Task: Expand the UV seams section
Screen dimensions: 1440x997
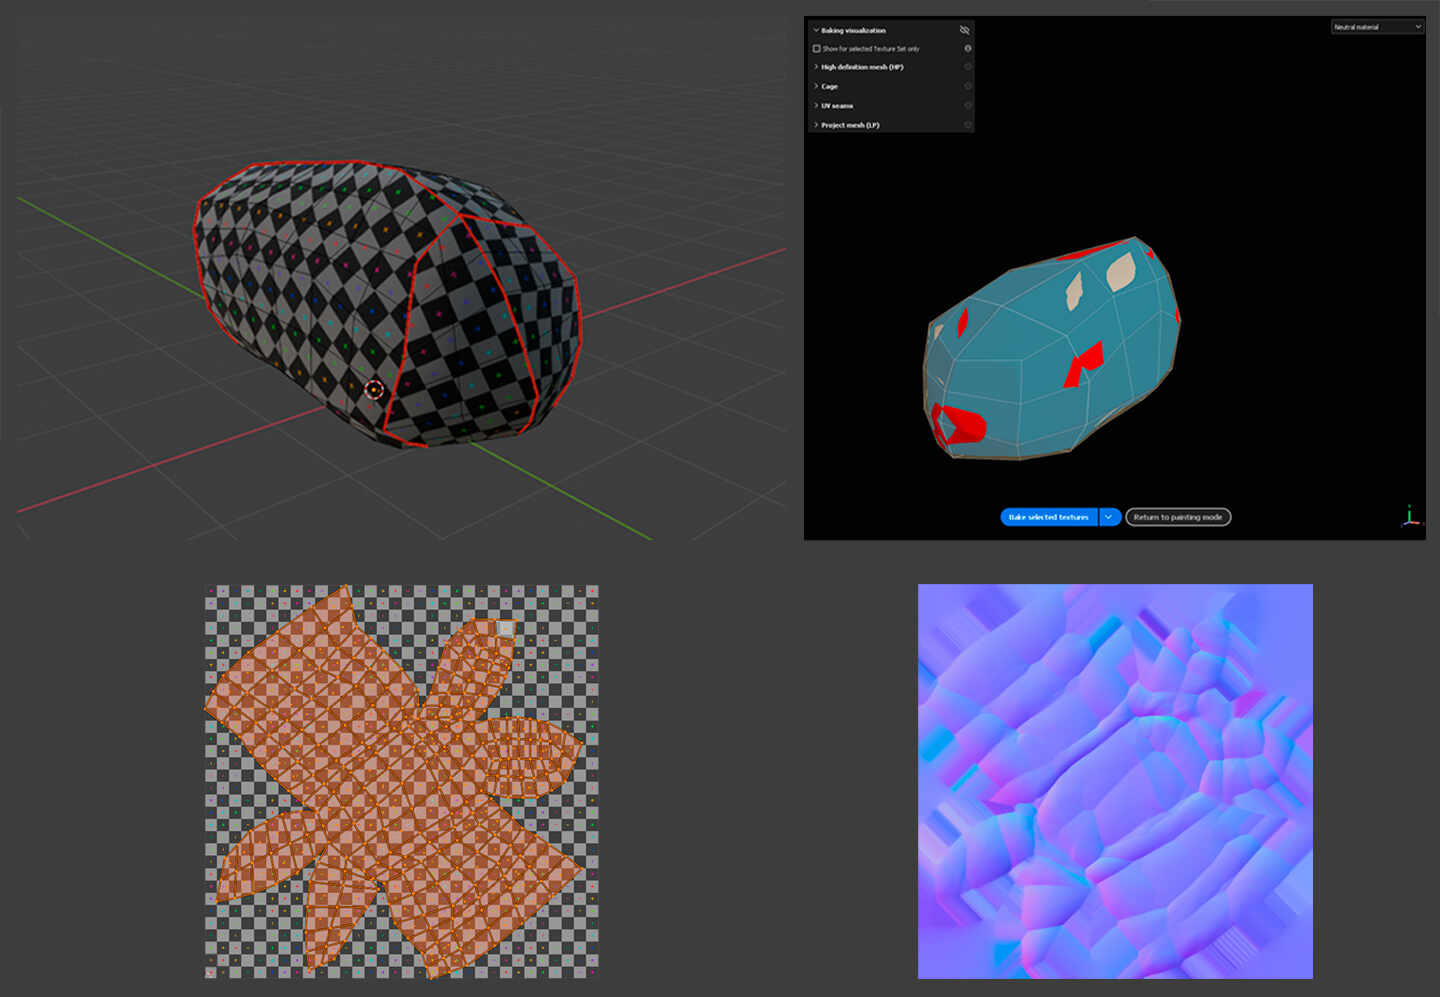Action: pyautogui.click(x=815, y=105)
